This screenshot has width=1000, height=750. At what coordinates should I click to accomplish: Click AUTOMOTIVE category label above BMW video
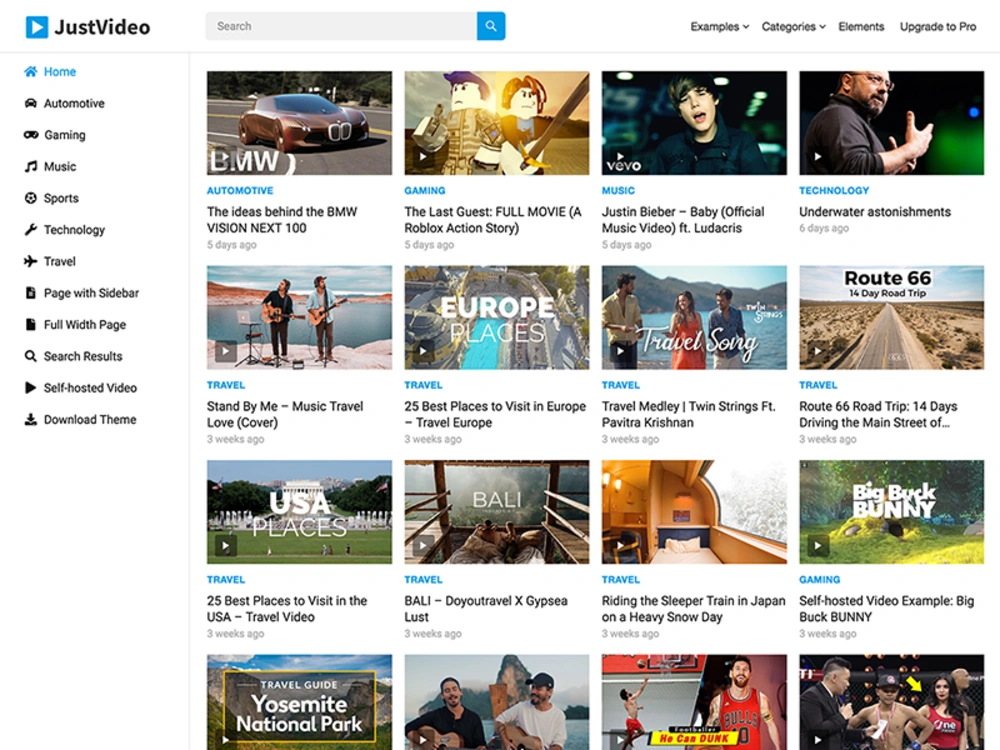point(240,190)
